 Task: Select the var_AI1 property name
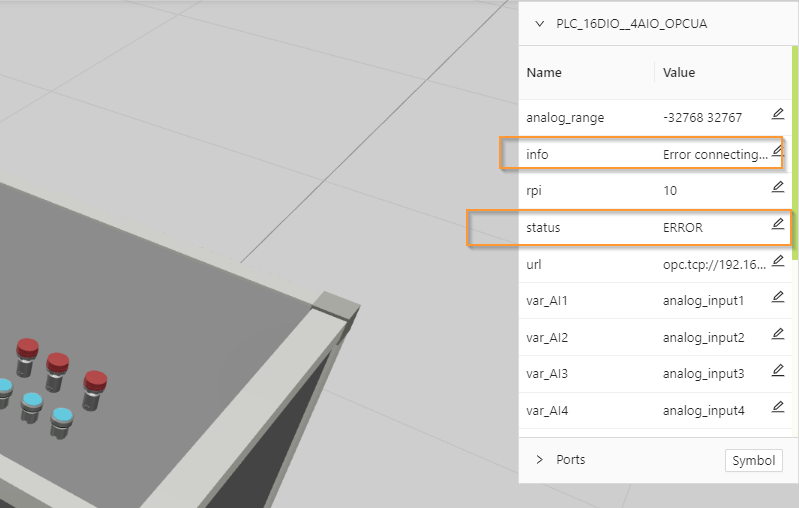point(547,301)
